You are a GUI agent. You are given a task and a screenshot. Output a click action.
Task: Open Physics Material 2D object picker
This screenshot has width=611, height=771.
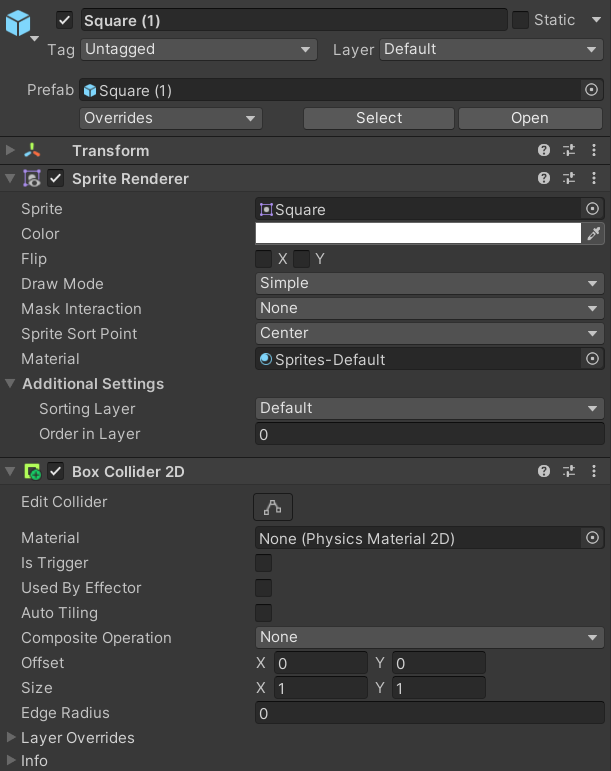tap(592, 538)
